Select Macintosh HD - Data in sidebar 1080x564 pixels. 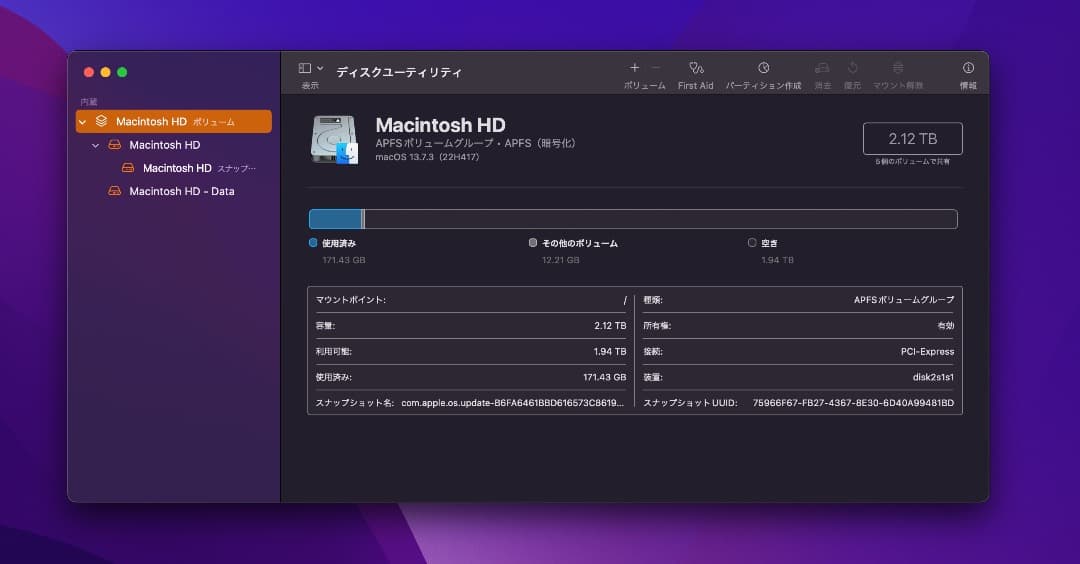(174, 191)
